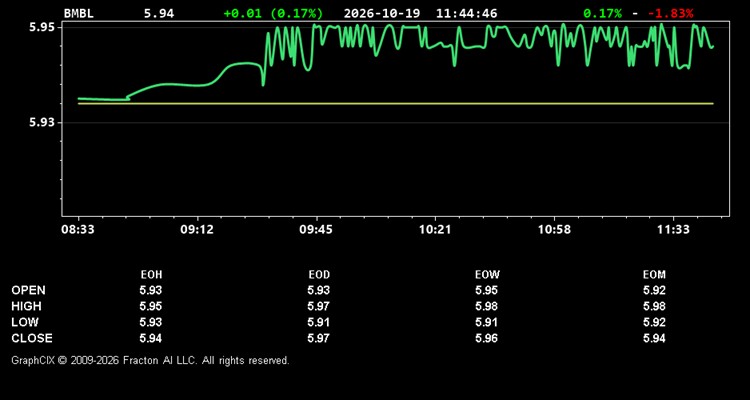Click the LOW row label
The height and width of the screenshot is (400, 750).
[25, 322]
